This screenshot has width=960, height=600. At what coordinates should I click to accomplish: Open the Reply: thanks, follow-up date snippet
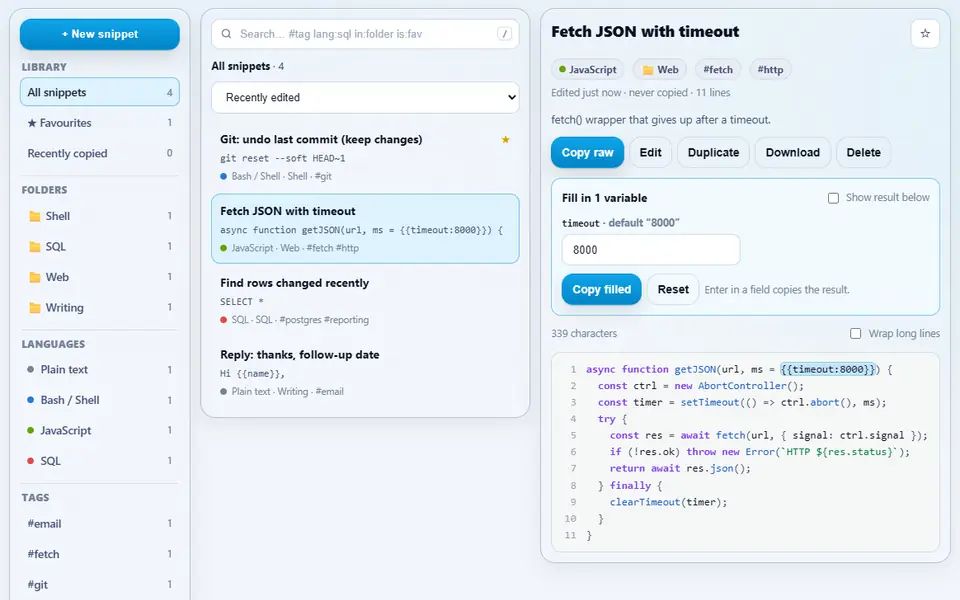pyautogui.click(x=365, y=372)
